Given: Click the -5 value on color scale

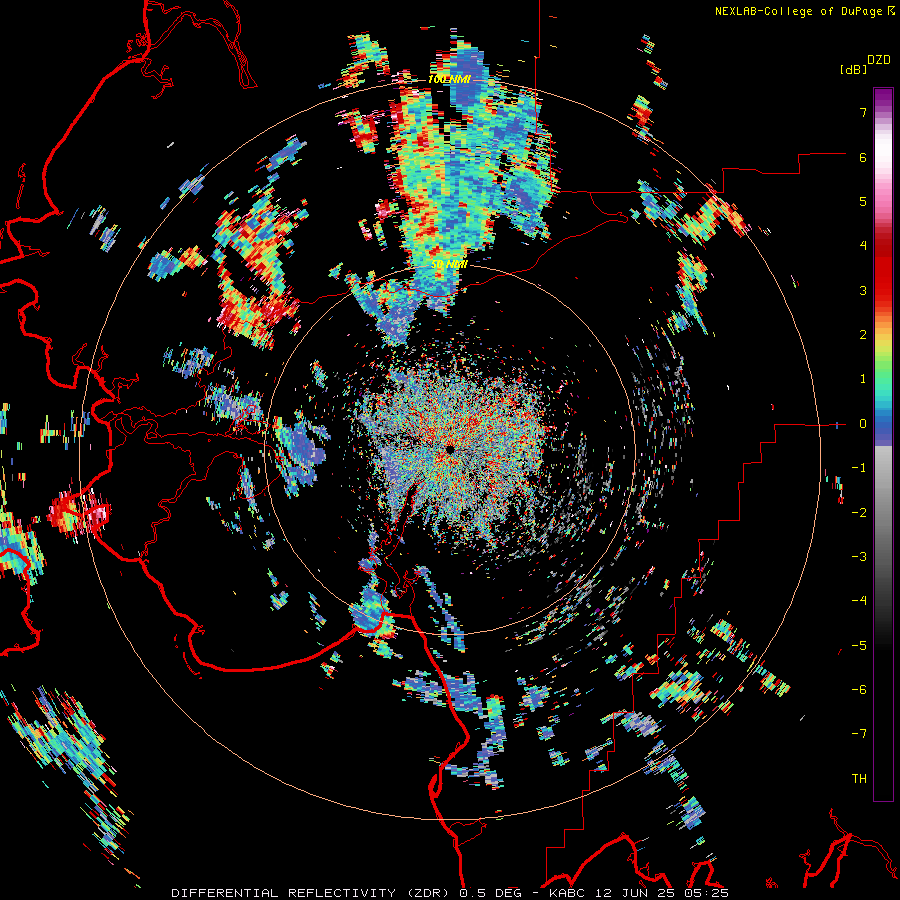Looking at the screenshot, I should [859, 645].
